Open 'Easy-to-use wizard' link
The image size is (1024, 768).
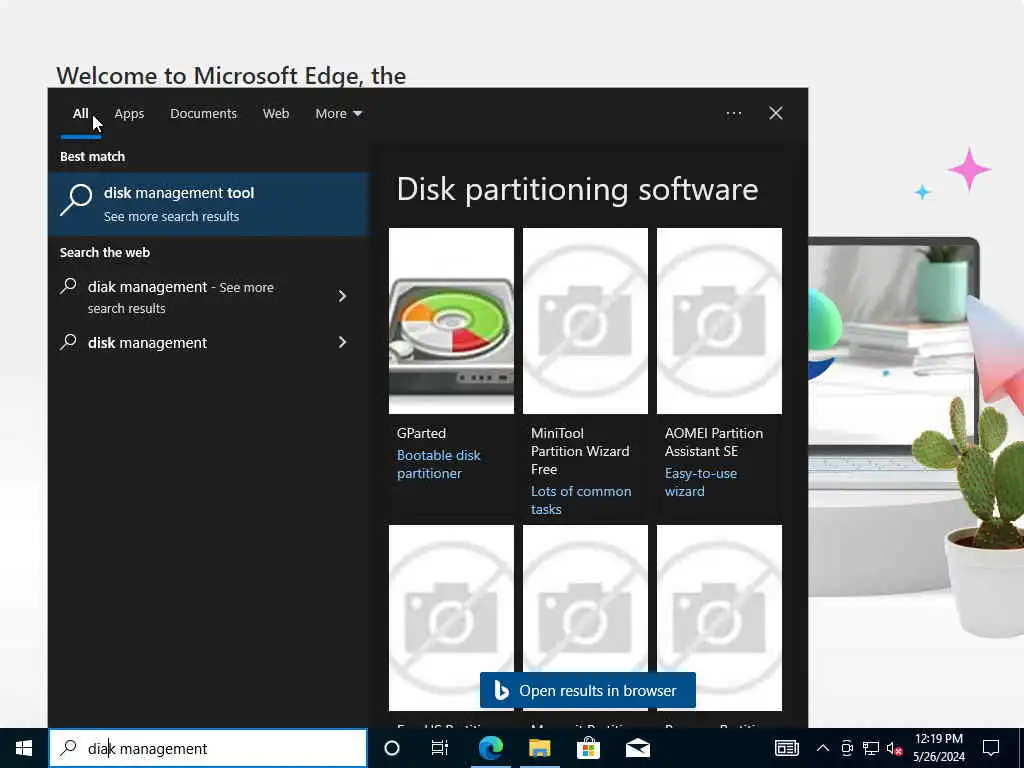pyautogui.click(x=700, y=482)
